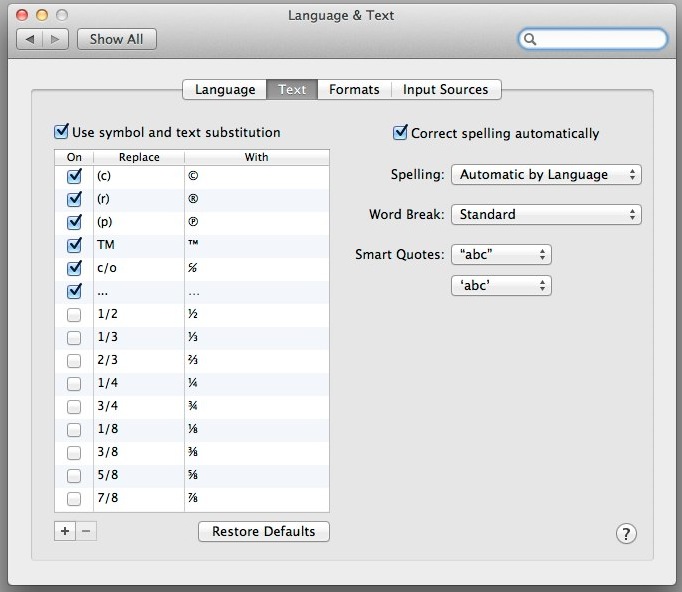The height and width of the screenshot is (592, 682).
Task: Toggle 'Use symbol and text substitution' checkbox
Action: 62,132
